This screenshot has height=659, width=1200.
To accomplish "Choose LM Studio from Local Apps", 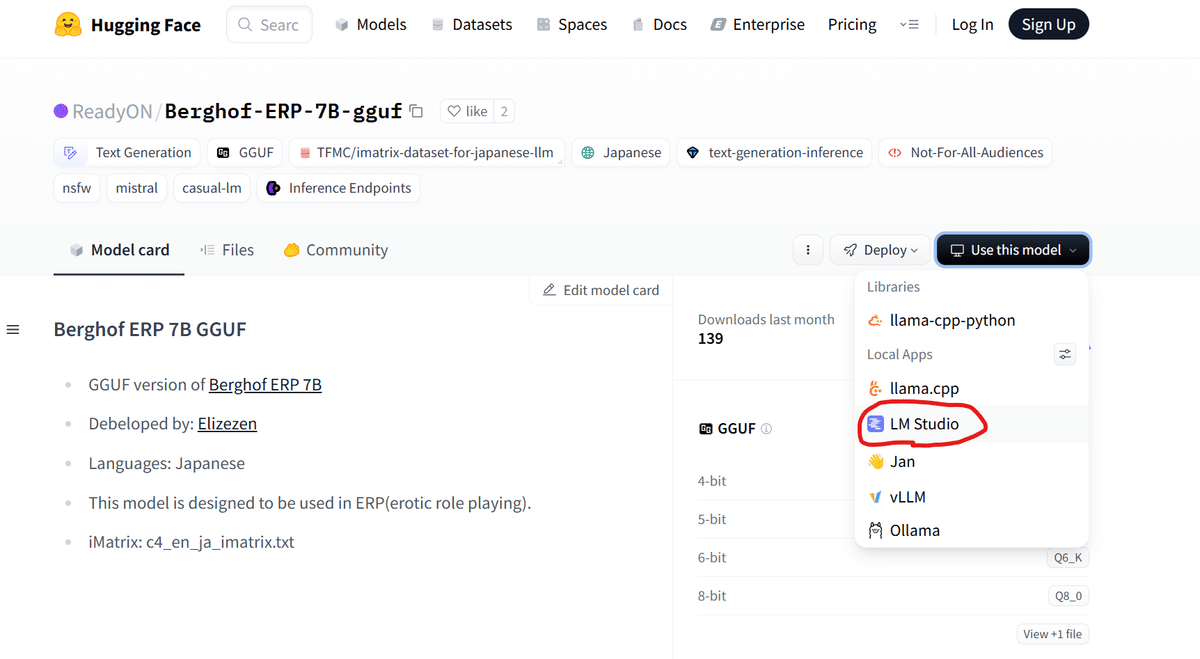I will [971, 424].
